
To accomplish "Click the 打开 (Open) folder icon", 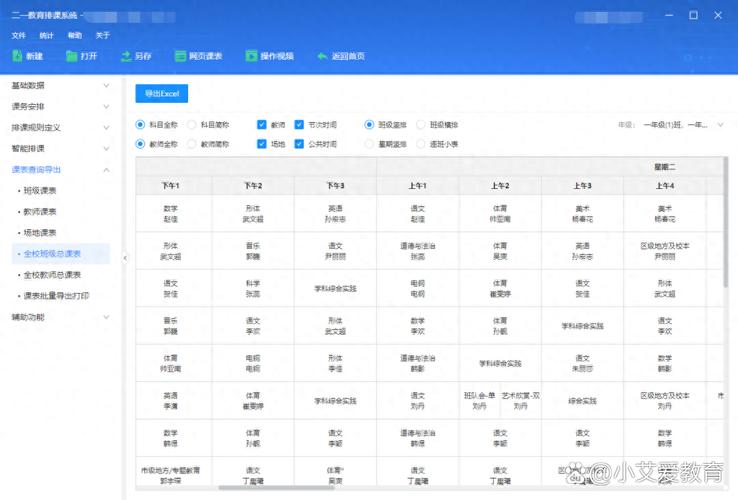I will click(x=72, y=56).
